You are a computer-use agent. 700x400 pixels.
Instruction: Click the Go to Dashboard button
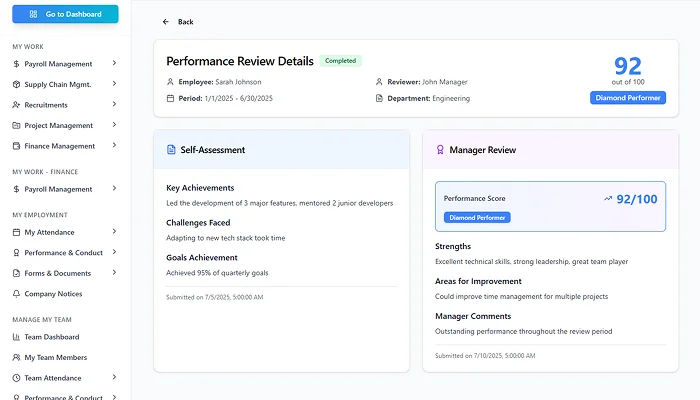[64, 14]
